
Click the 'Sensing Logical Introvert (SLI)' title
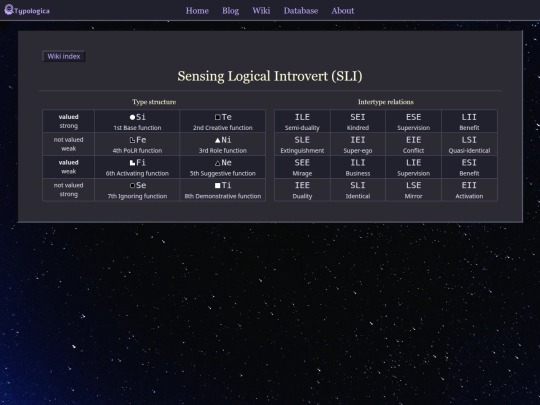pos(270,76)
